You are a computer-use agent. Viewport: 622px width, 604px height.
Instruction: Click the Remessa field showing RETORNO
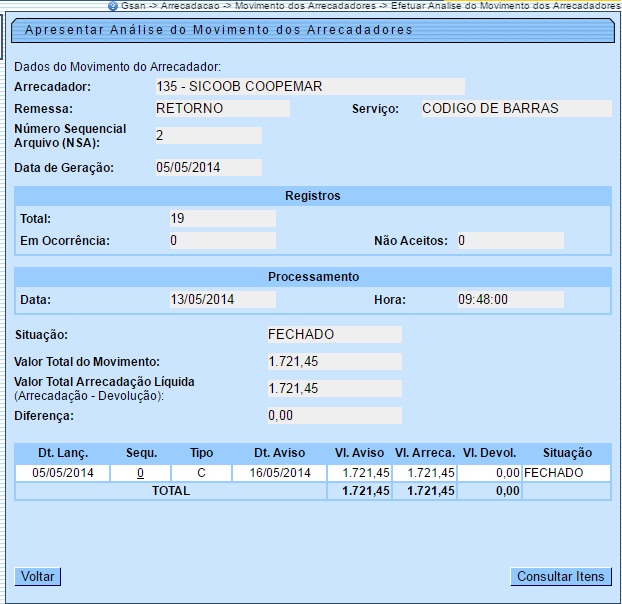[221, 108]
